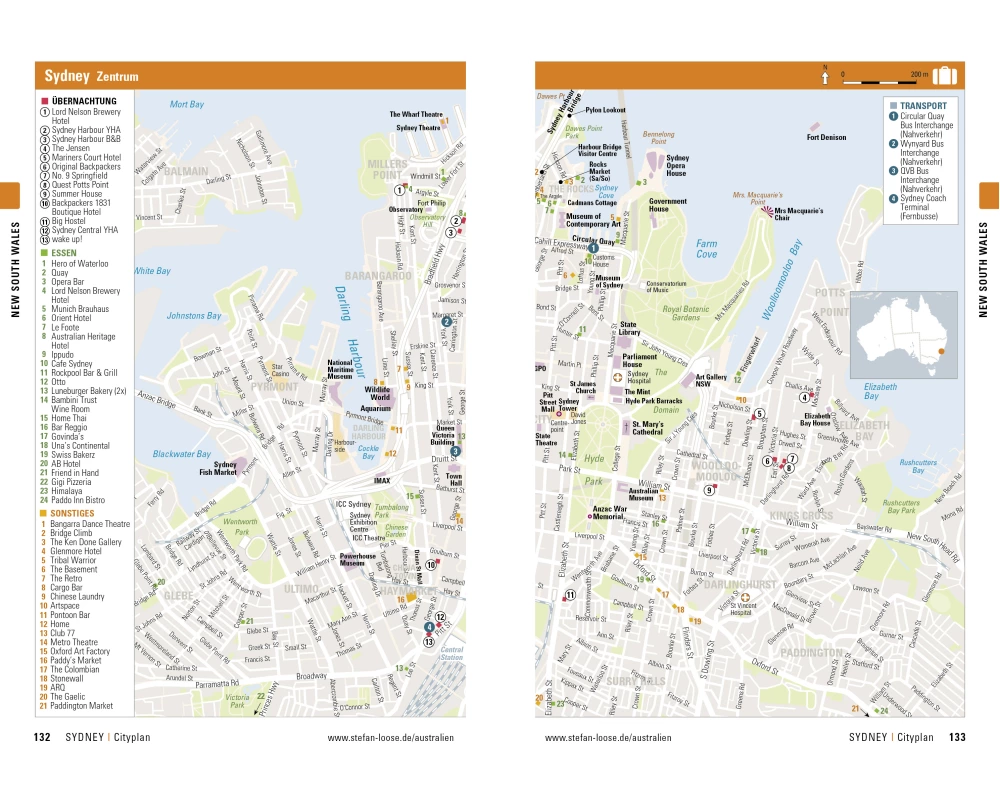
Task: Click the 'KINGS CROSS' district label
Action: coord(800,515)
